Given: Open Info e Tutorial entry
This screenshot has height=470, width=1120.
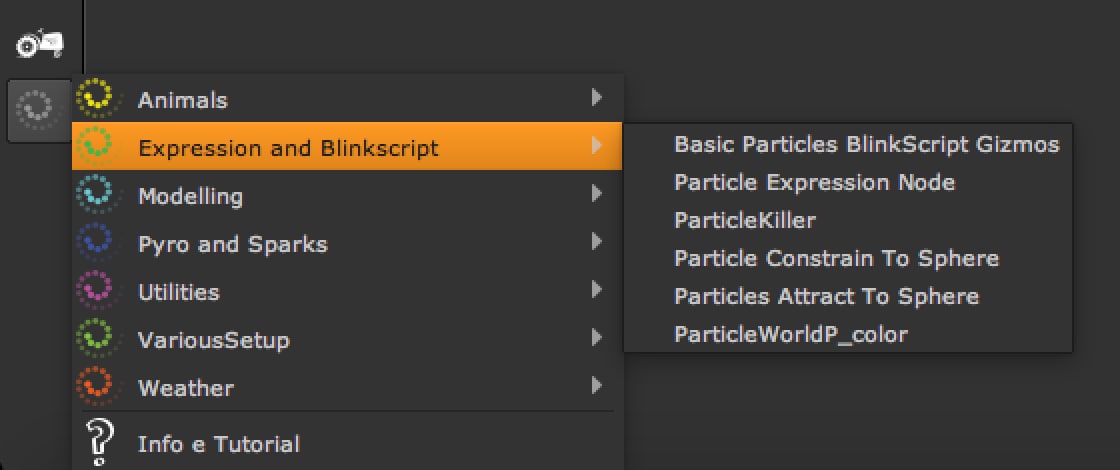Looking at the screenshot, I should pos(218,444).
